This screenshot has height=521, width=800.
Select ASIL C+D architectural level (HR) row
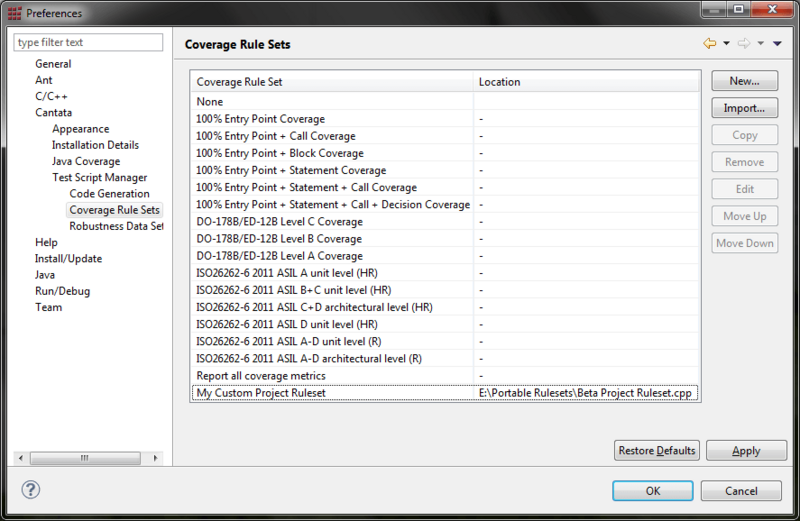[445, 307]
